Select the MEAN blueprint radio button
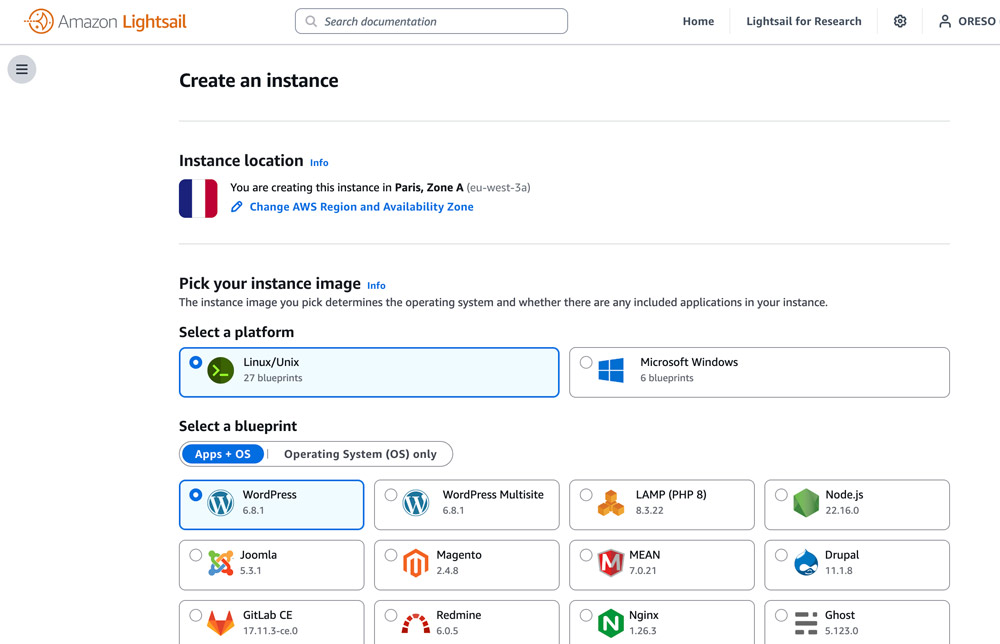The width and height of the screenshot is (1000, 644). (586, 555)
